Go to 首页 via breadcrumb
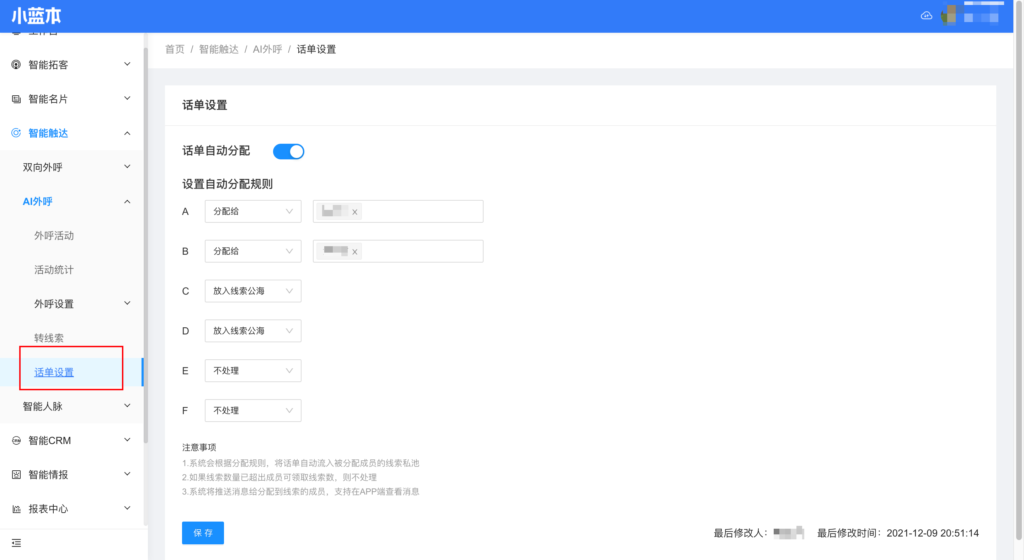 click(x=174, y=49)
